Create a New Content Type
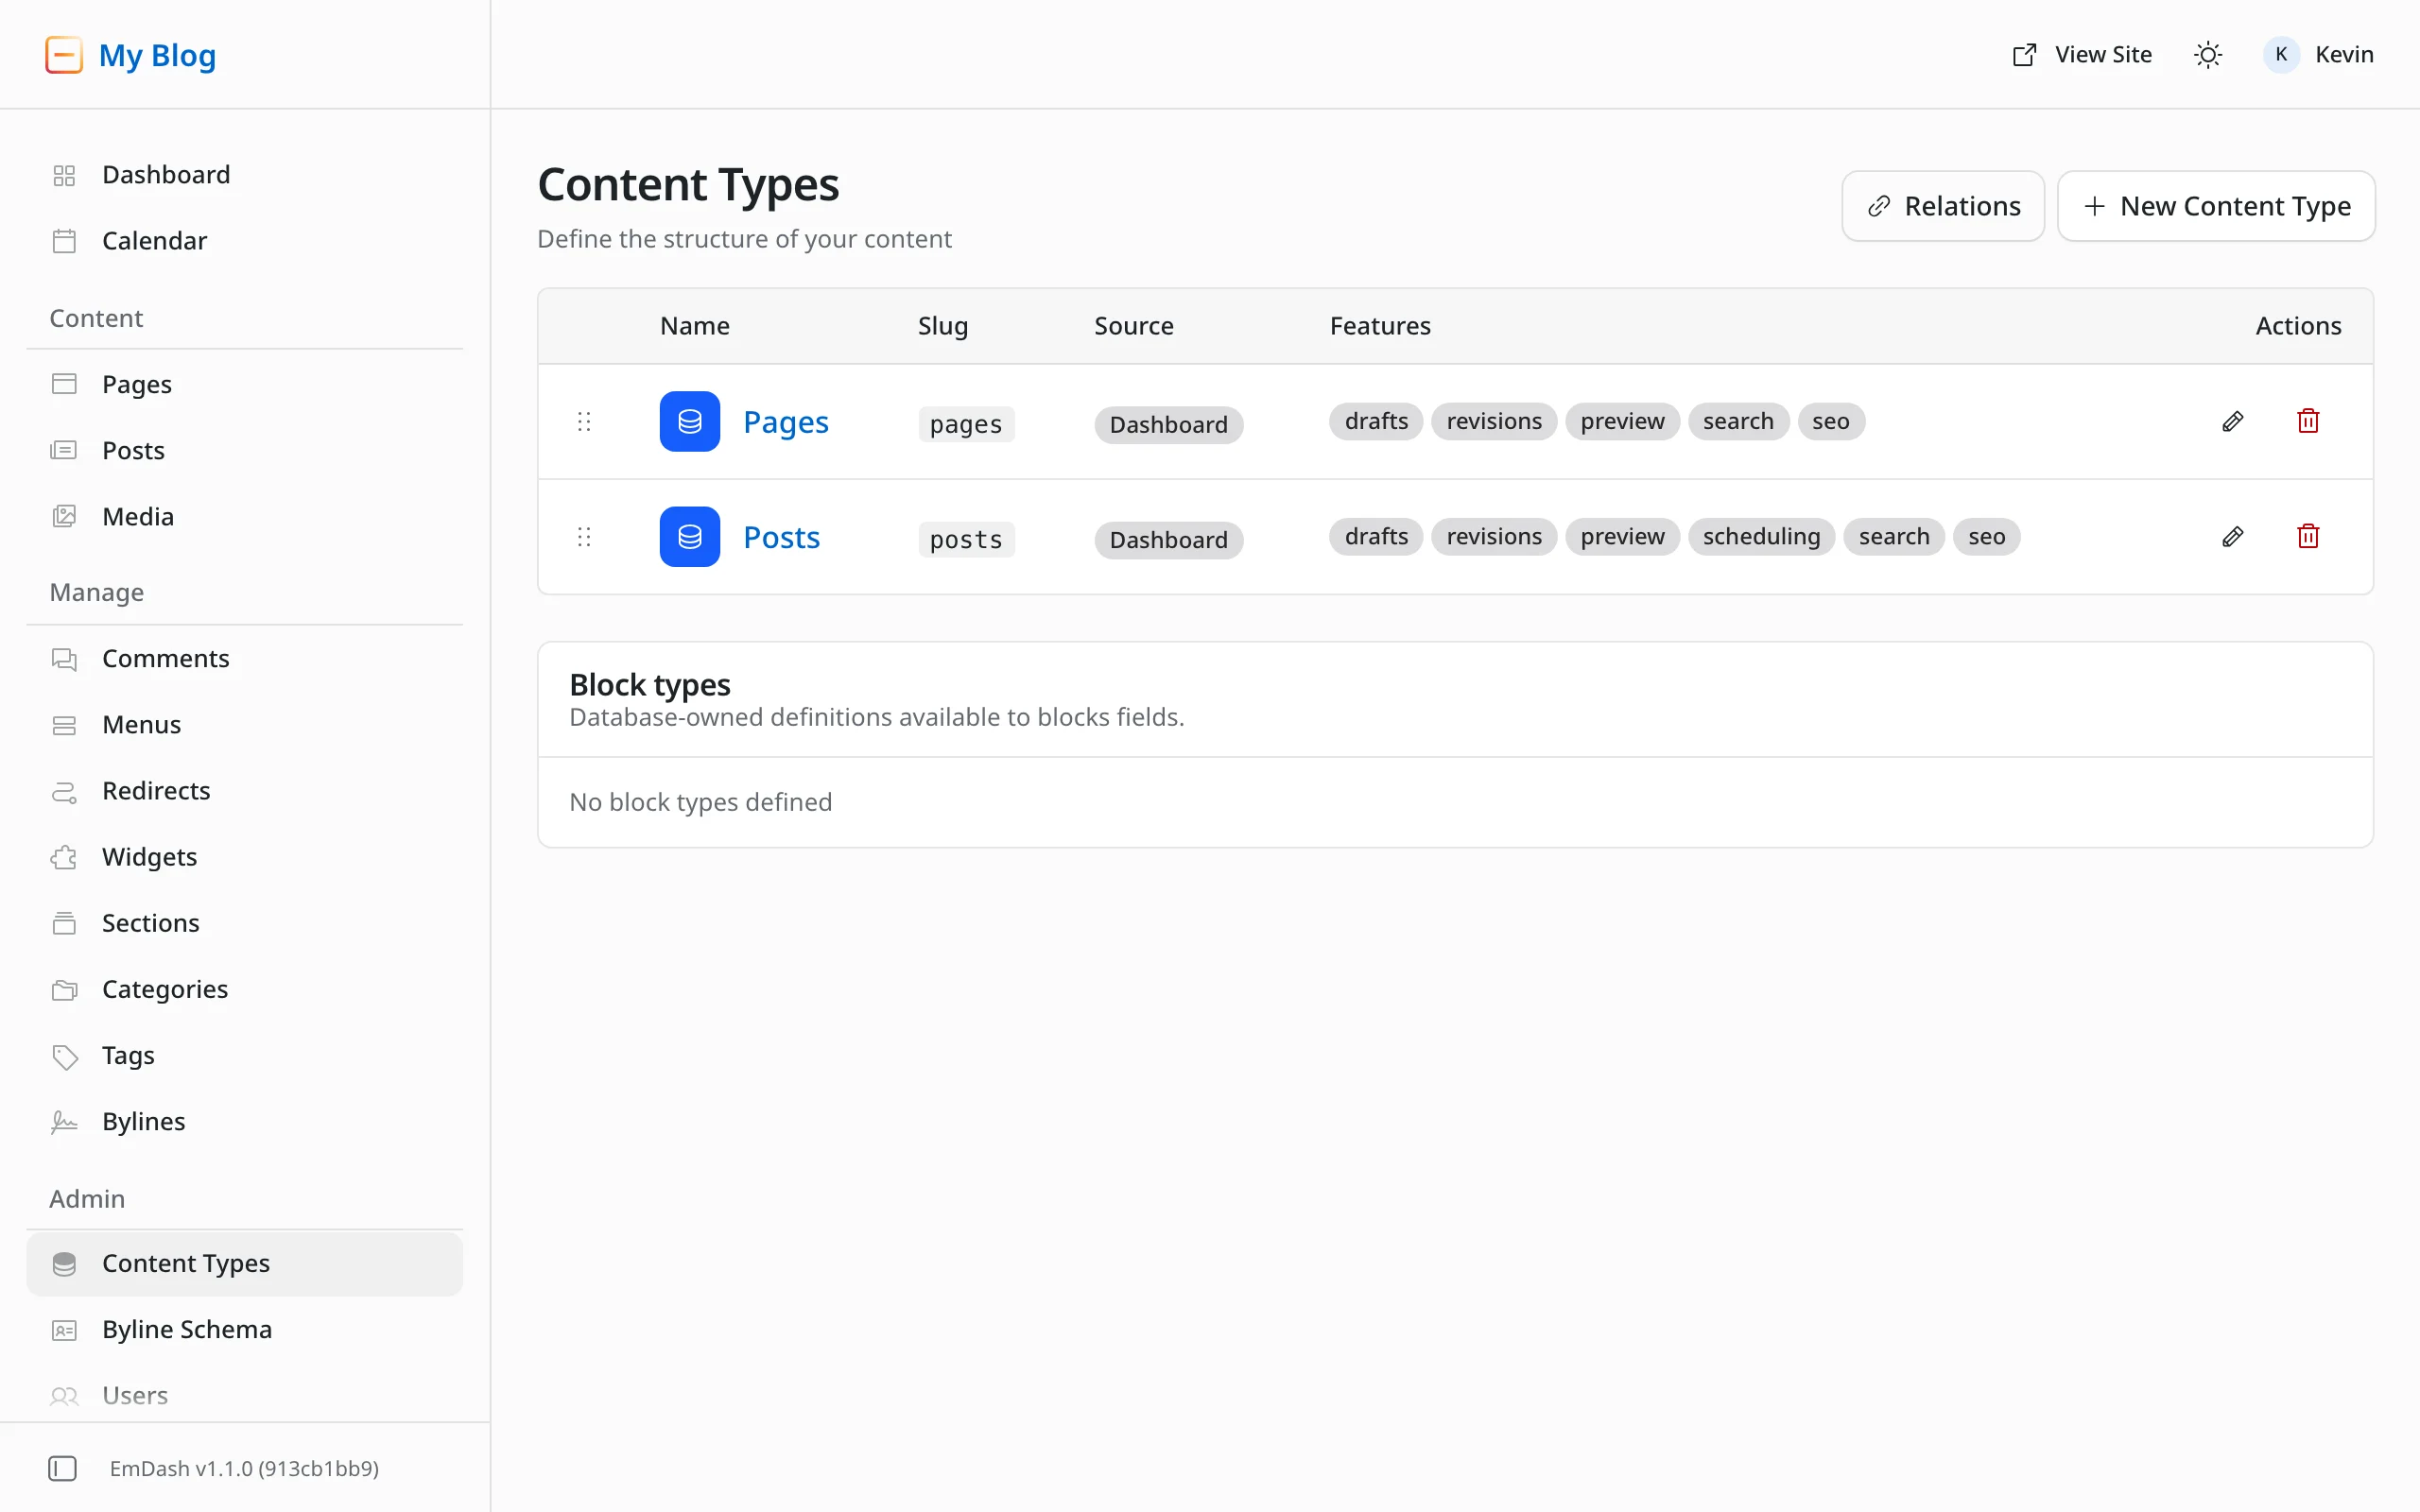Image resolution: width=2420 pixels, height=1512 pixels. click(2216, 206)
